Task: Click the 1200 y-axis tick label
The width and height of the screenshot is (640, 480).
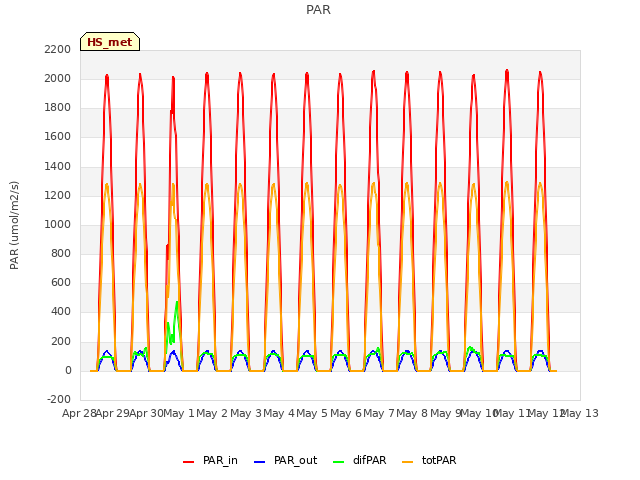Action: [x=58, y=195]
